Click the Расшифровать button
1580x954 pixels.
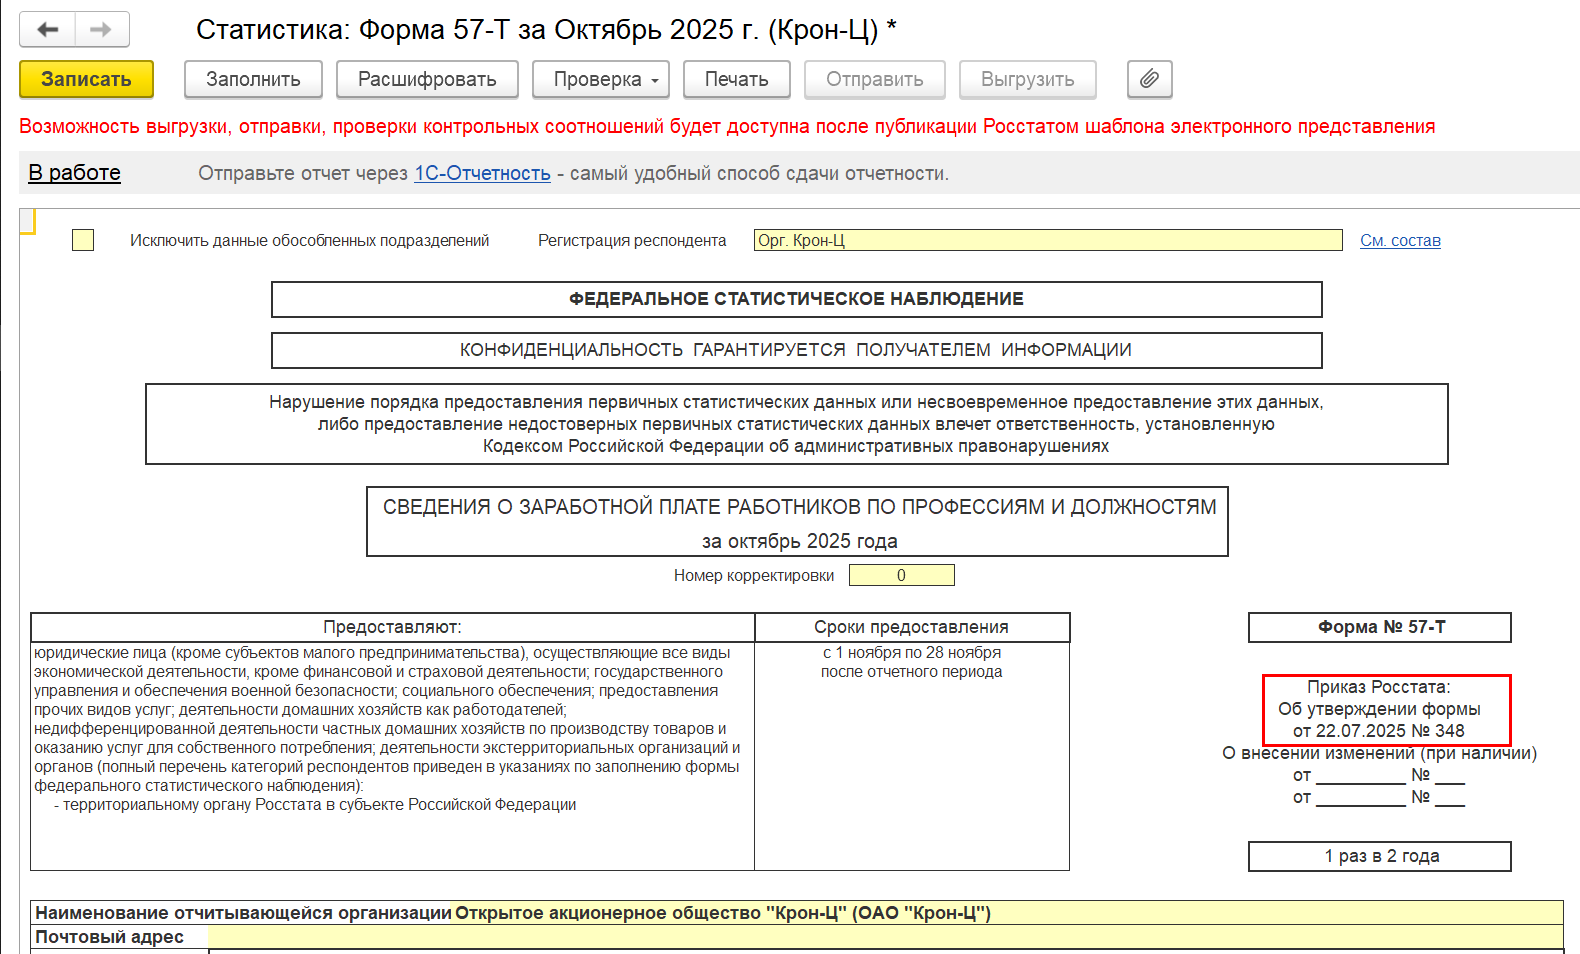[427, 79]
